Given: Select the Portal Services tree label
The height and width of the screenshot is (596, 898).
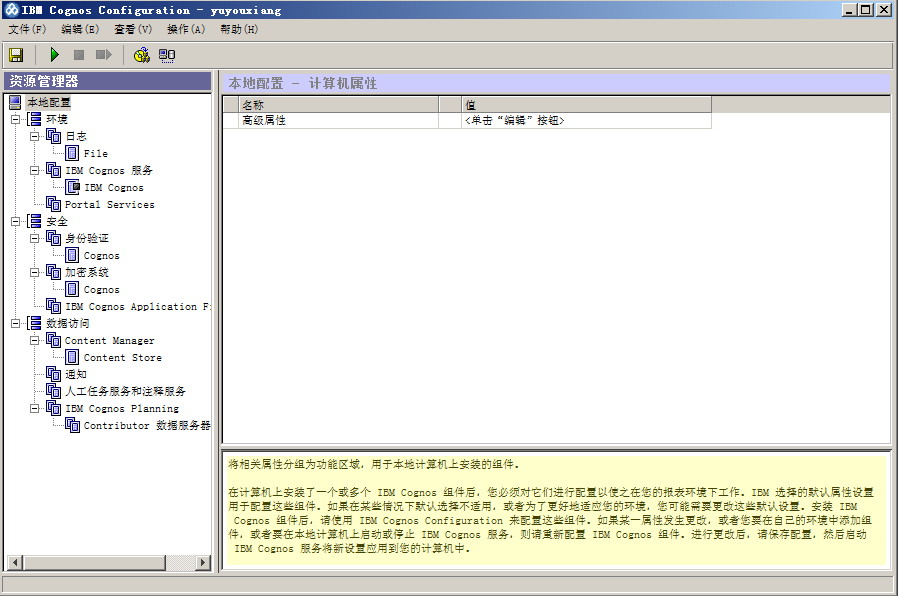Looking at the screenshot, I should 109,204.
